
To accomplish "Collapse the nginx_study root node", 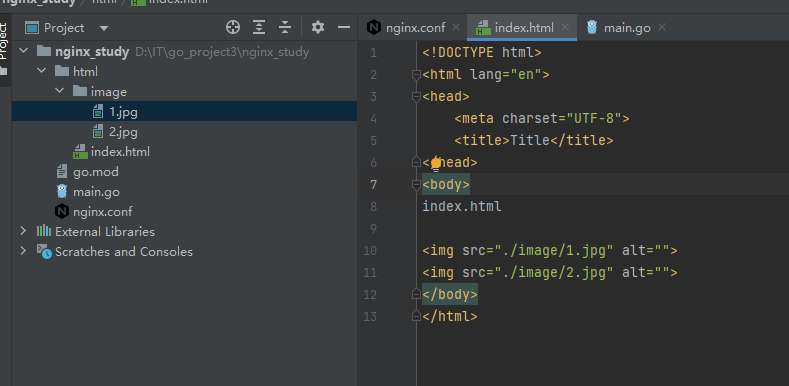I will click(x=23, y=51).
